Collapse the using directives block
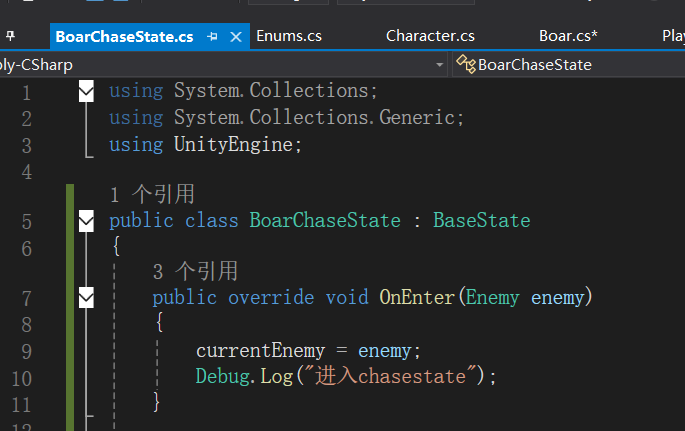Viewport: 685px width, 431px height. [86, 91]
